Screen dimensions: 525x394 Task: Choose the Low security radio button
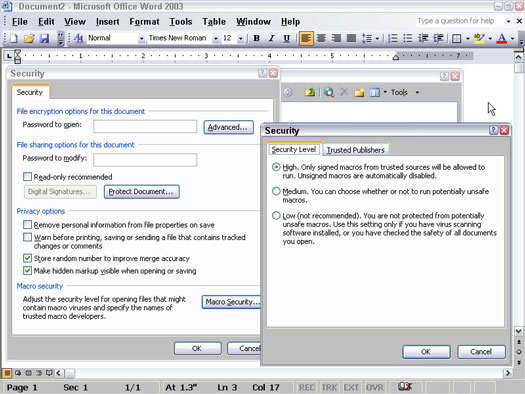coord(276,216)
